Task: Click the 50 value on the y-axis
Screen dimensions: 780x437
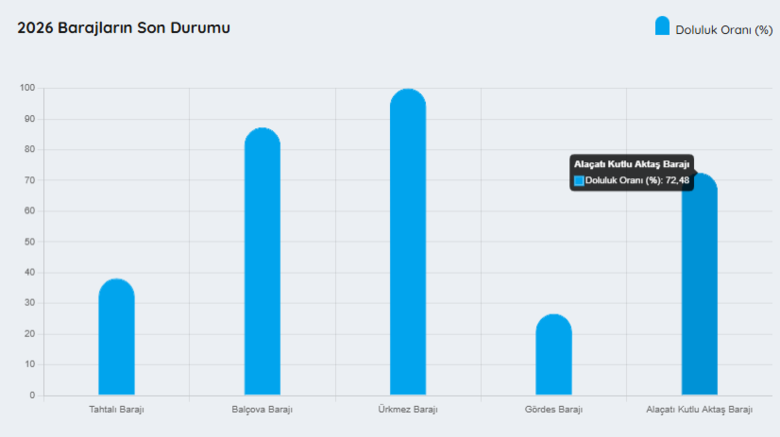Action: [x=29, y=242]
